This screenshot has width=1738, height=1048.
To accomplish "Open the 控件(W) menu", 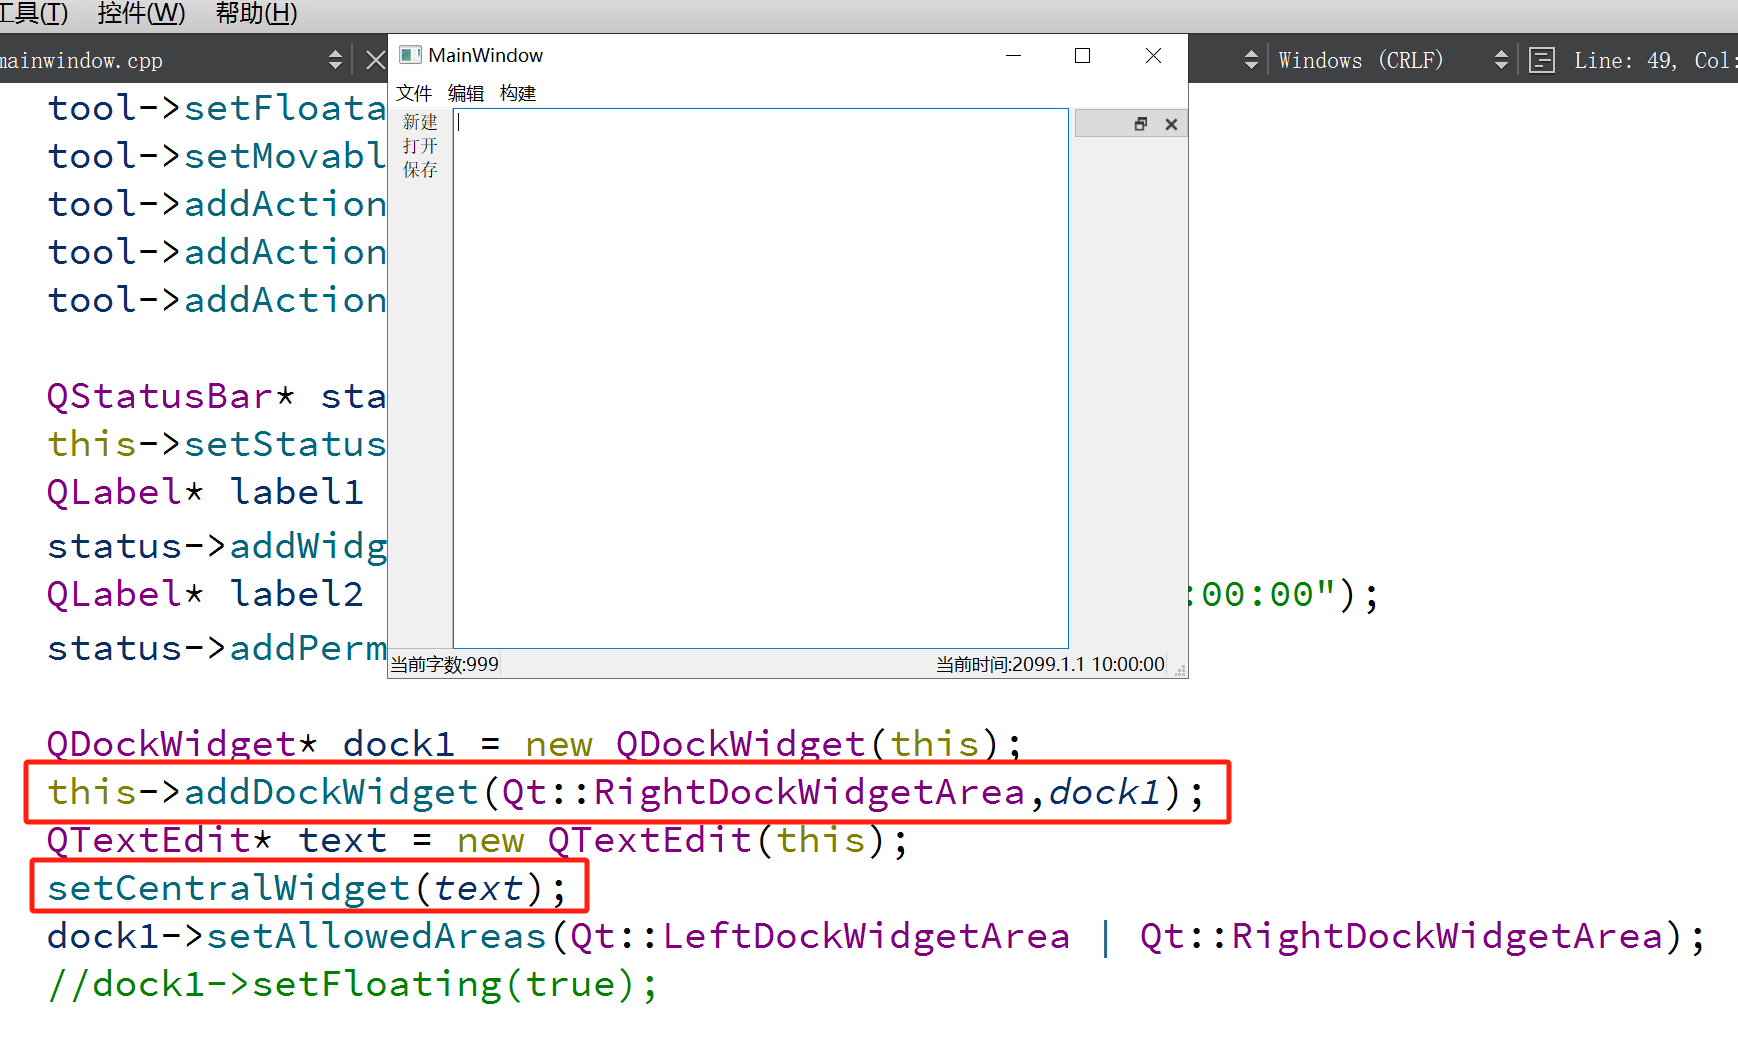I will coord(141,13).
